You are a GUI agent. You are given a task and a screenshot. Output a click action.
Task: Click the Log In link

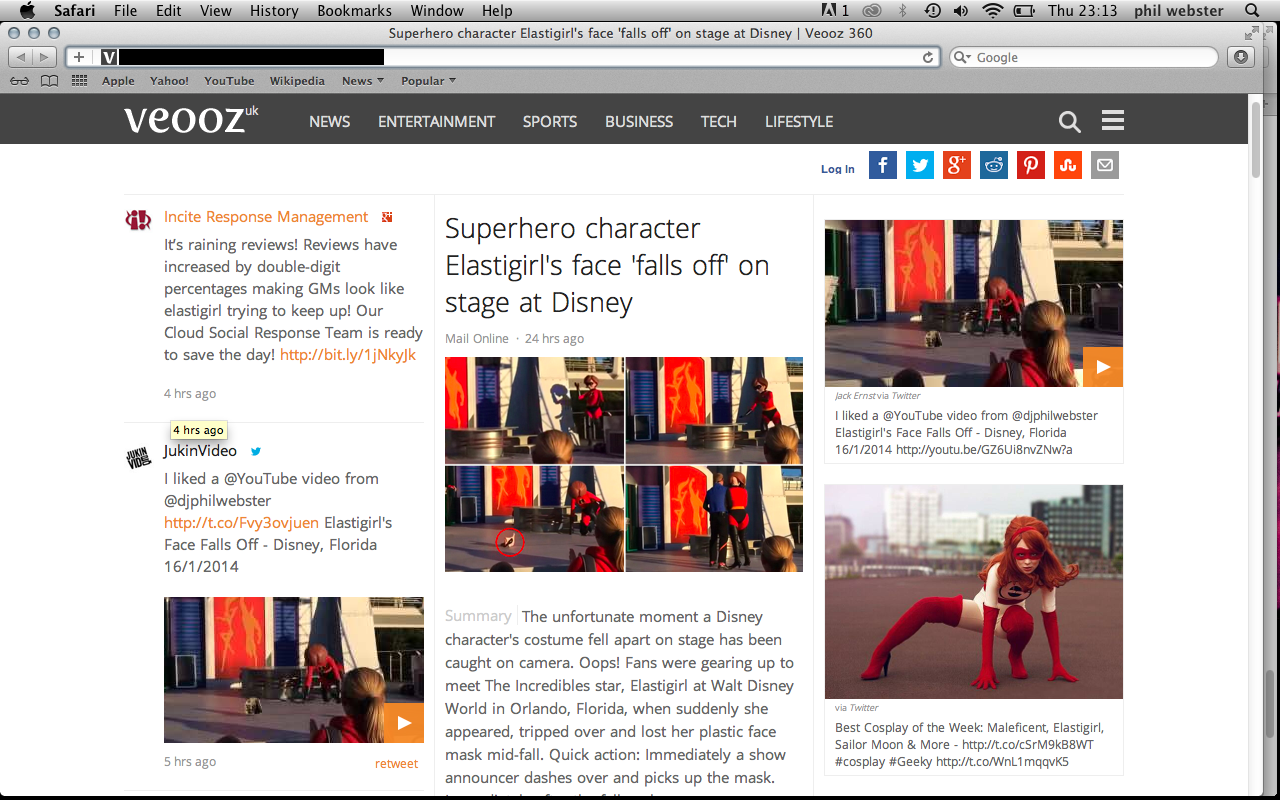tap(837, 169)
